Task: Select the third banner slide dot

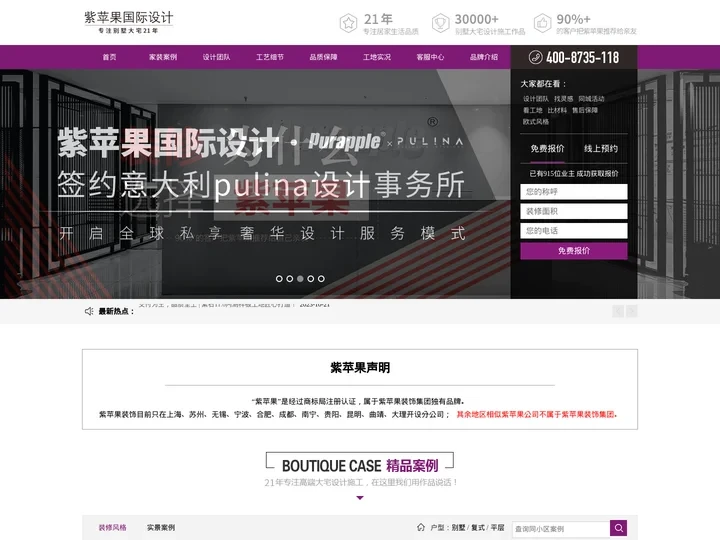Action: click(300, 279)
